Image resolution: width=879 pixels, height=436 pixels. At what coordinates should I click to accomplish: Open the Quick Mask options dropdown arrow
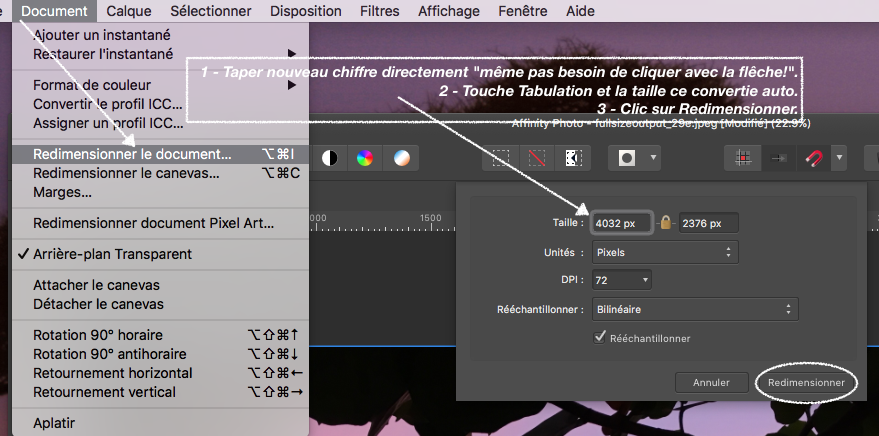[x=653, y=159]
